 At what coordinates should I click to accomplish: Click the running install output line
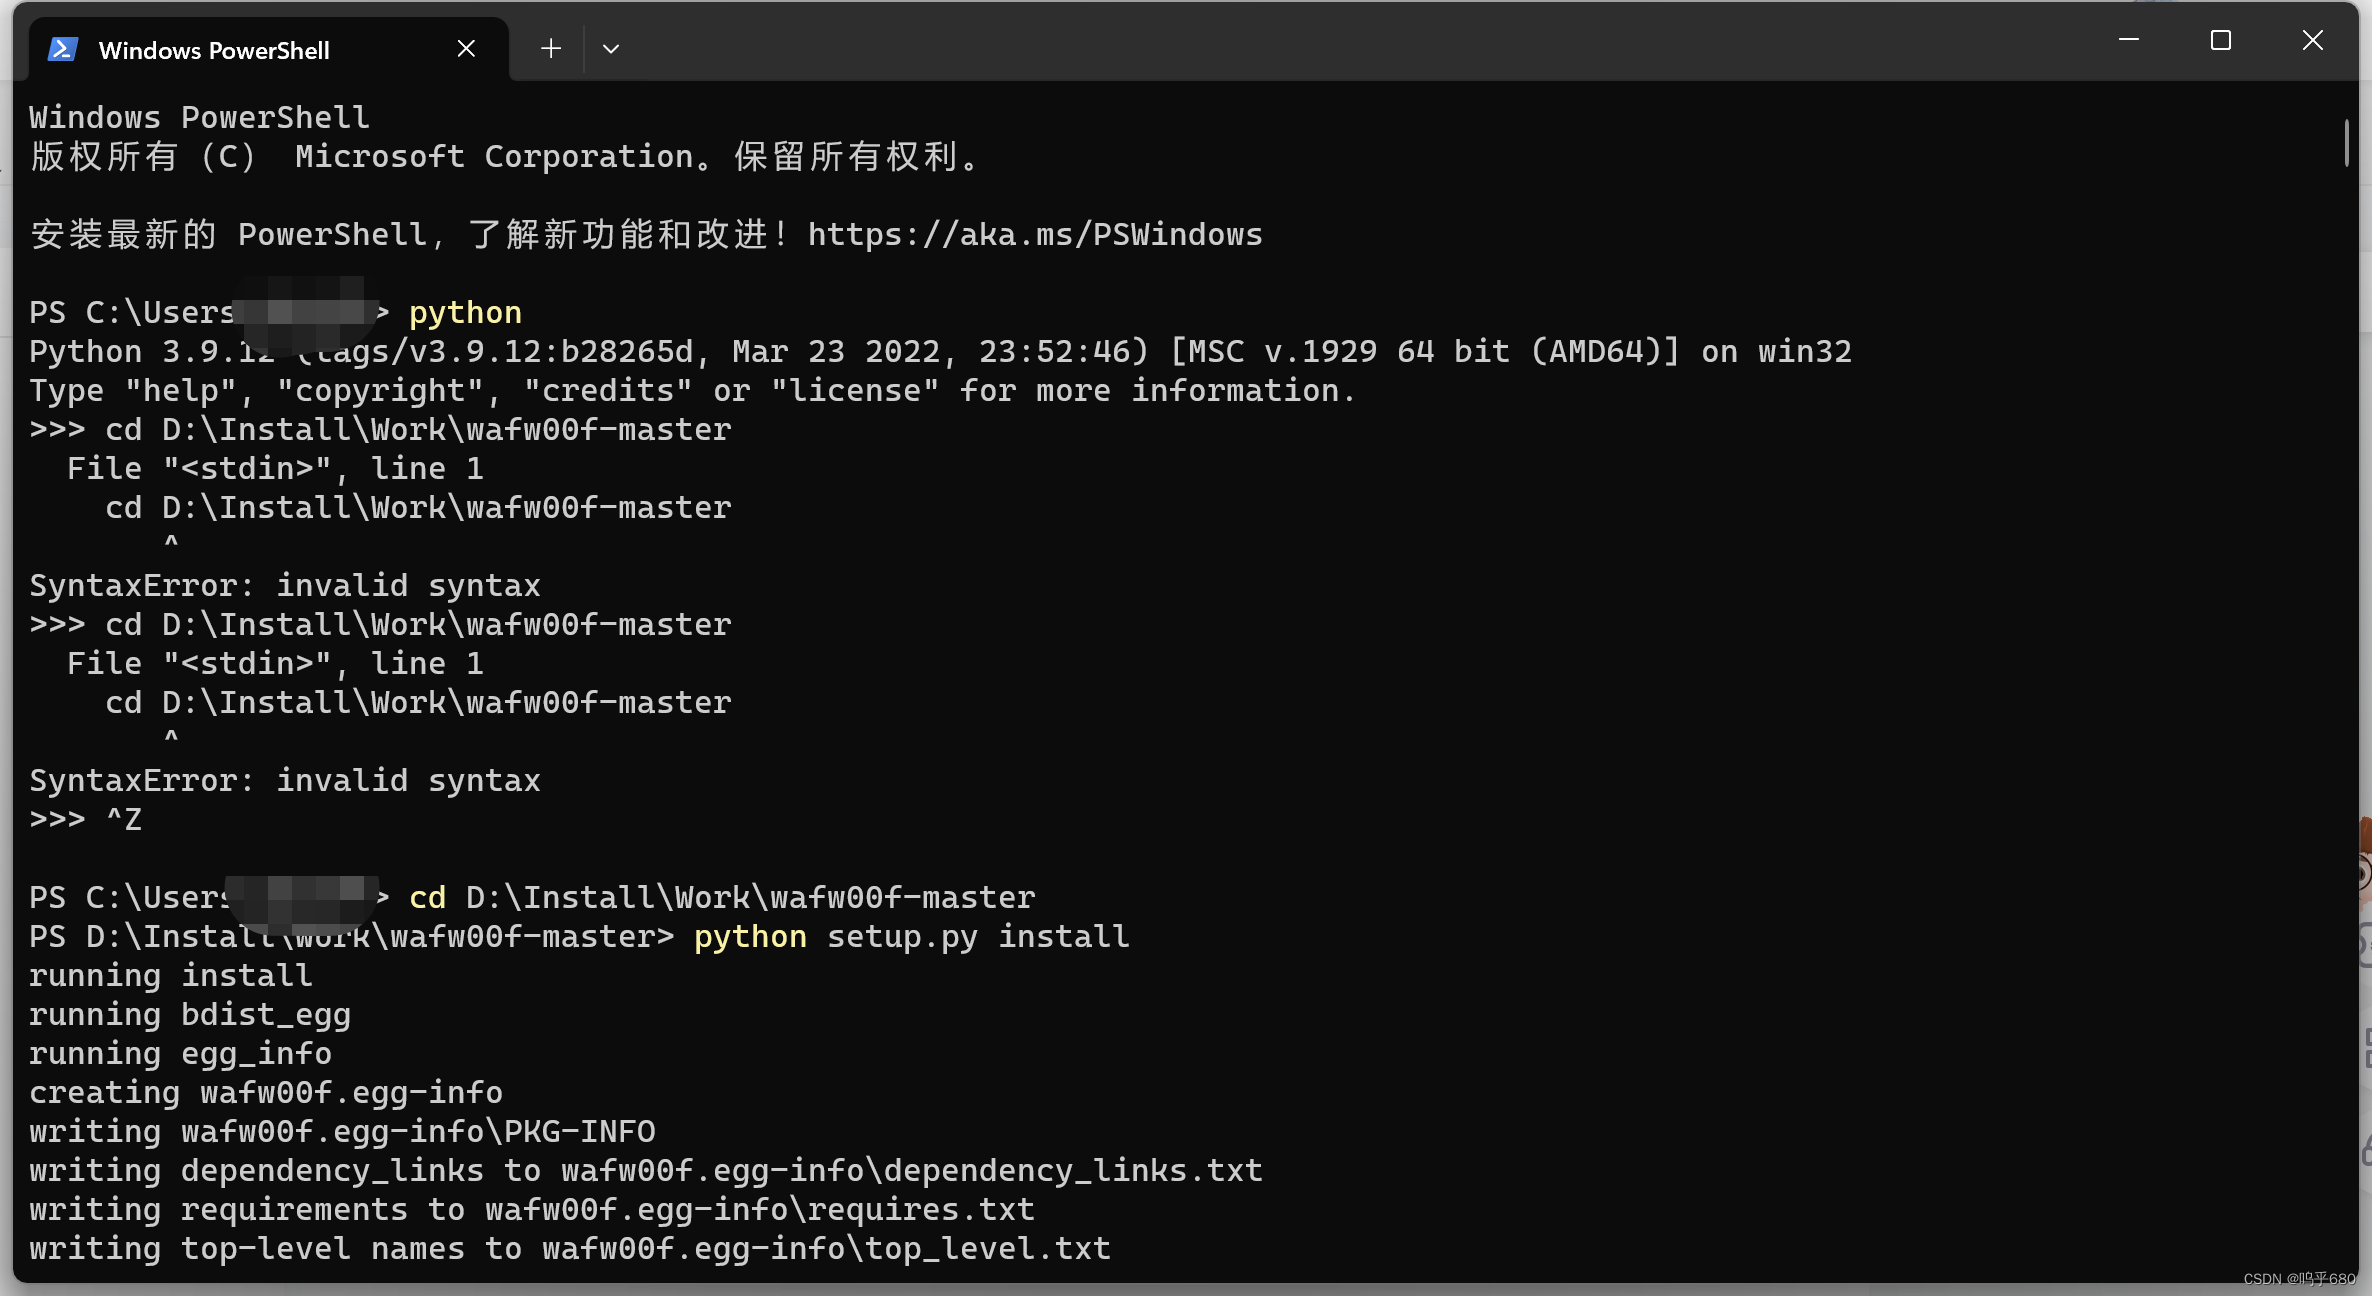(x=170, y=975)
